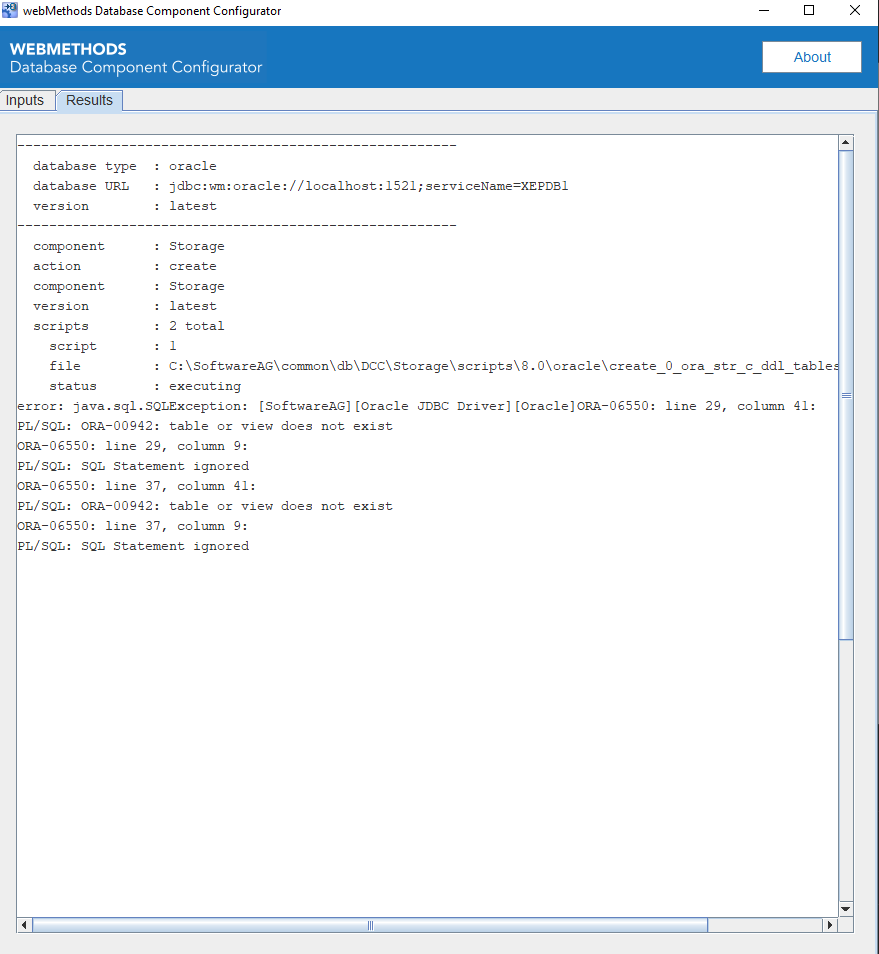
Task: Maximize the Configurator window
Action: click(809, 10)
